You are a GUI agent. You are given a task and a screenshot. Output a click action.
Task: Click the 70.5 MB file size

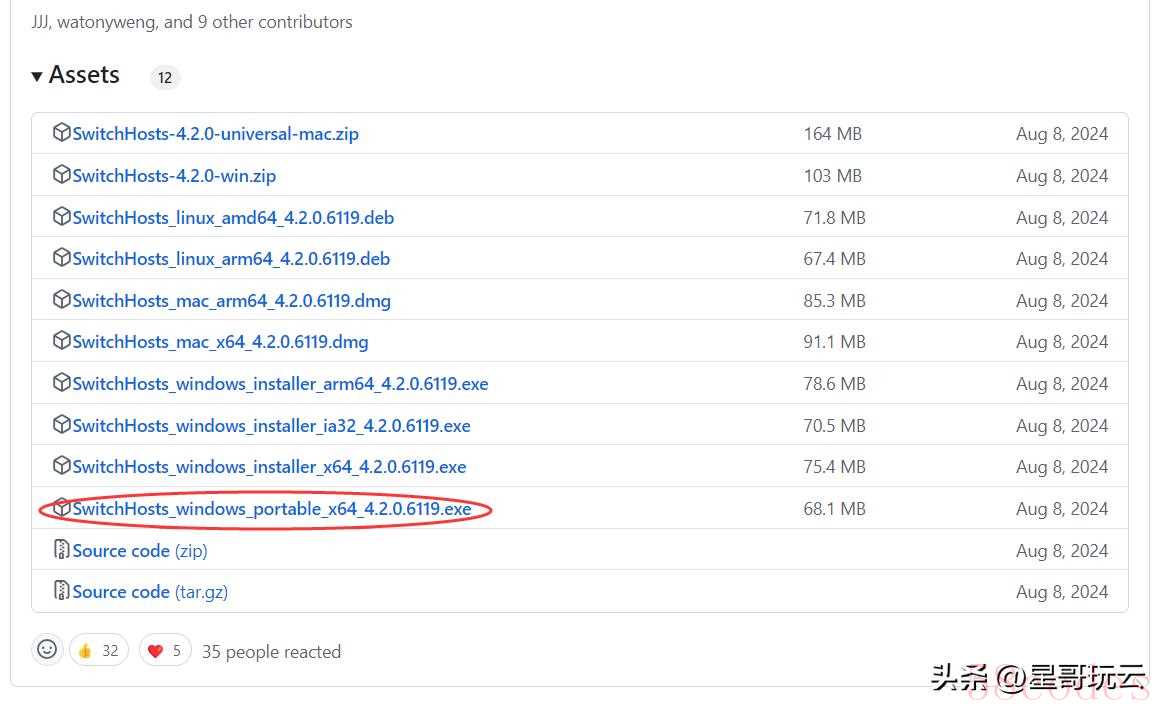[834, 425]
